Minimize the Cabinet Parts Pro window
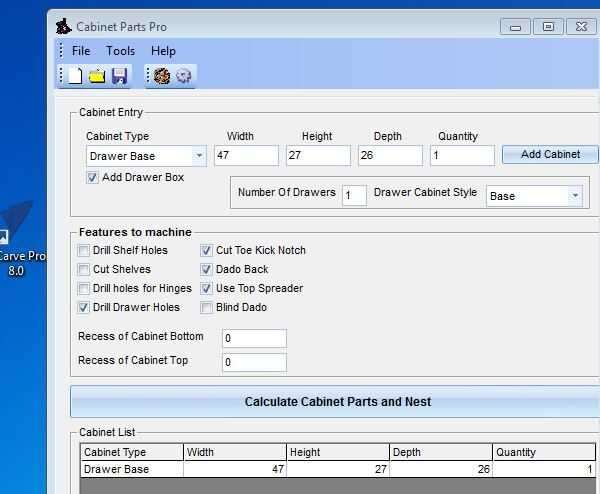 click(515, 27)
